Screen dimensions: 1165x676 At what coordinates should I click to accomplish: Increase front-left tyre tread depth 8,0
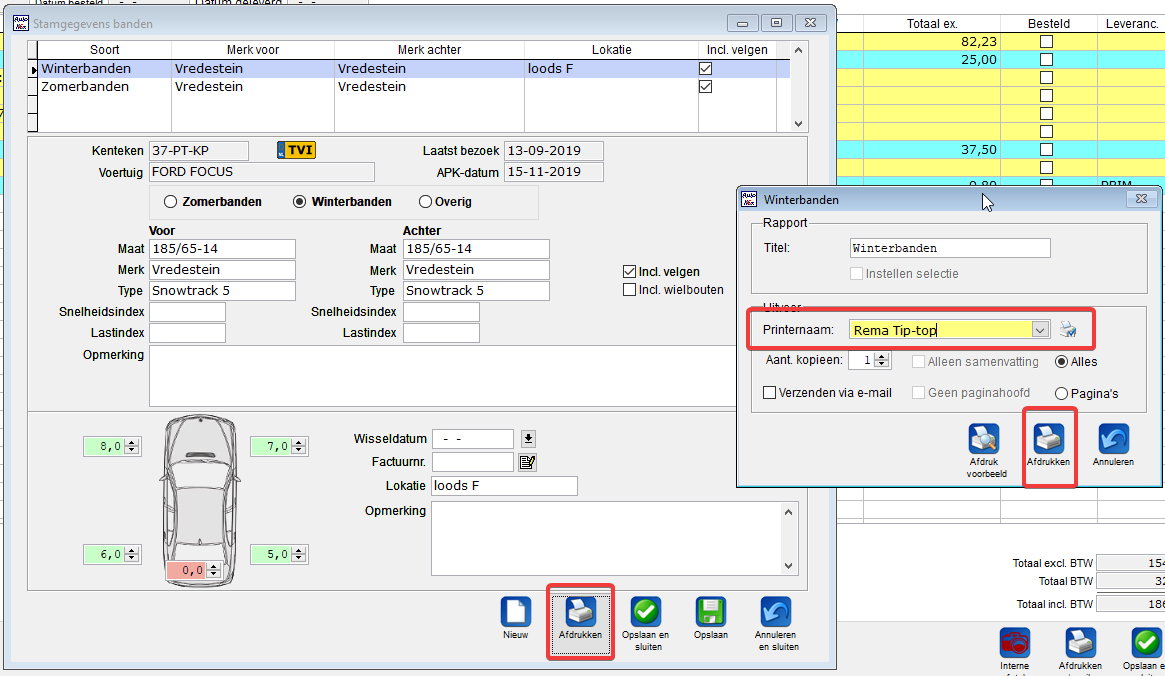[x=132, y=443]
